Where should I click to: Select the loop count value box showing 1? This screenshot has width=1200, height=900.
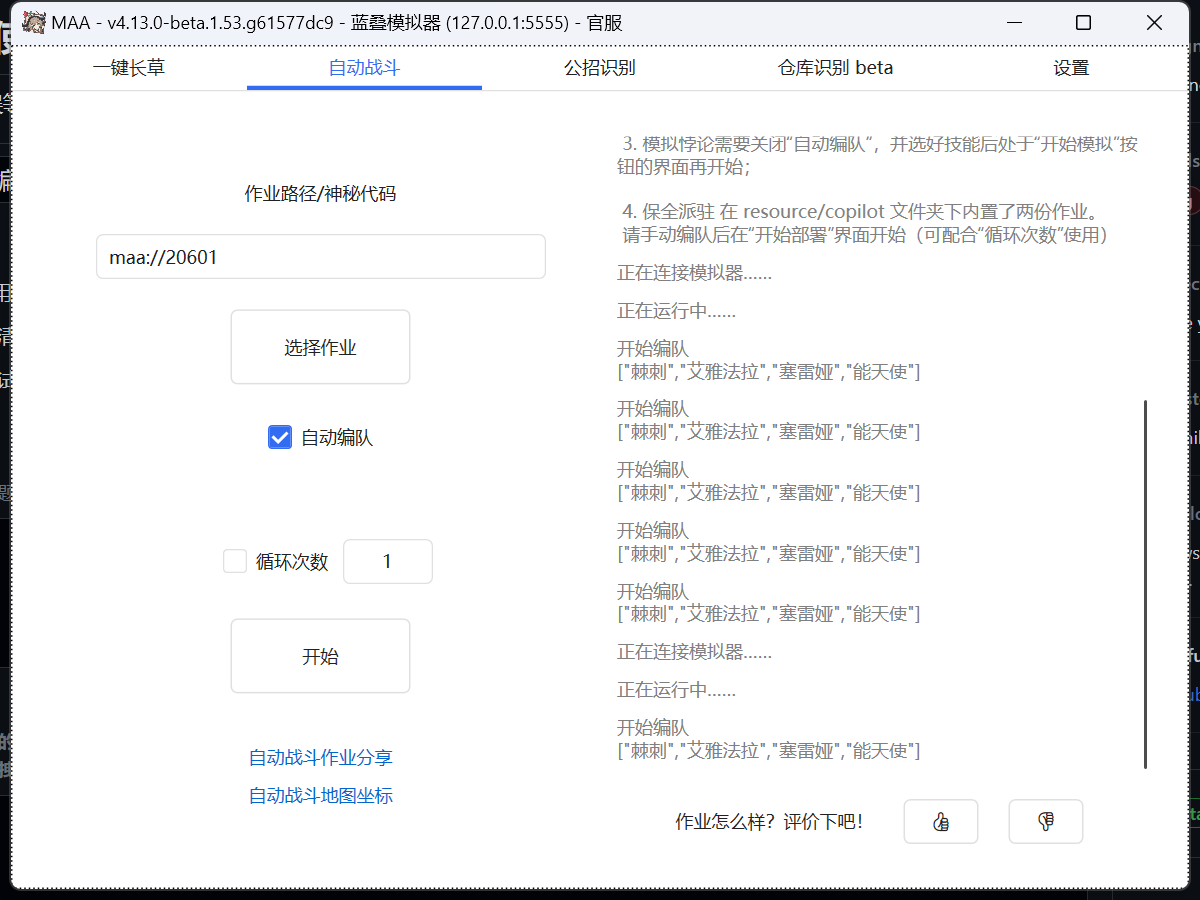click(x=388, y=561)
